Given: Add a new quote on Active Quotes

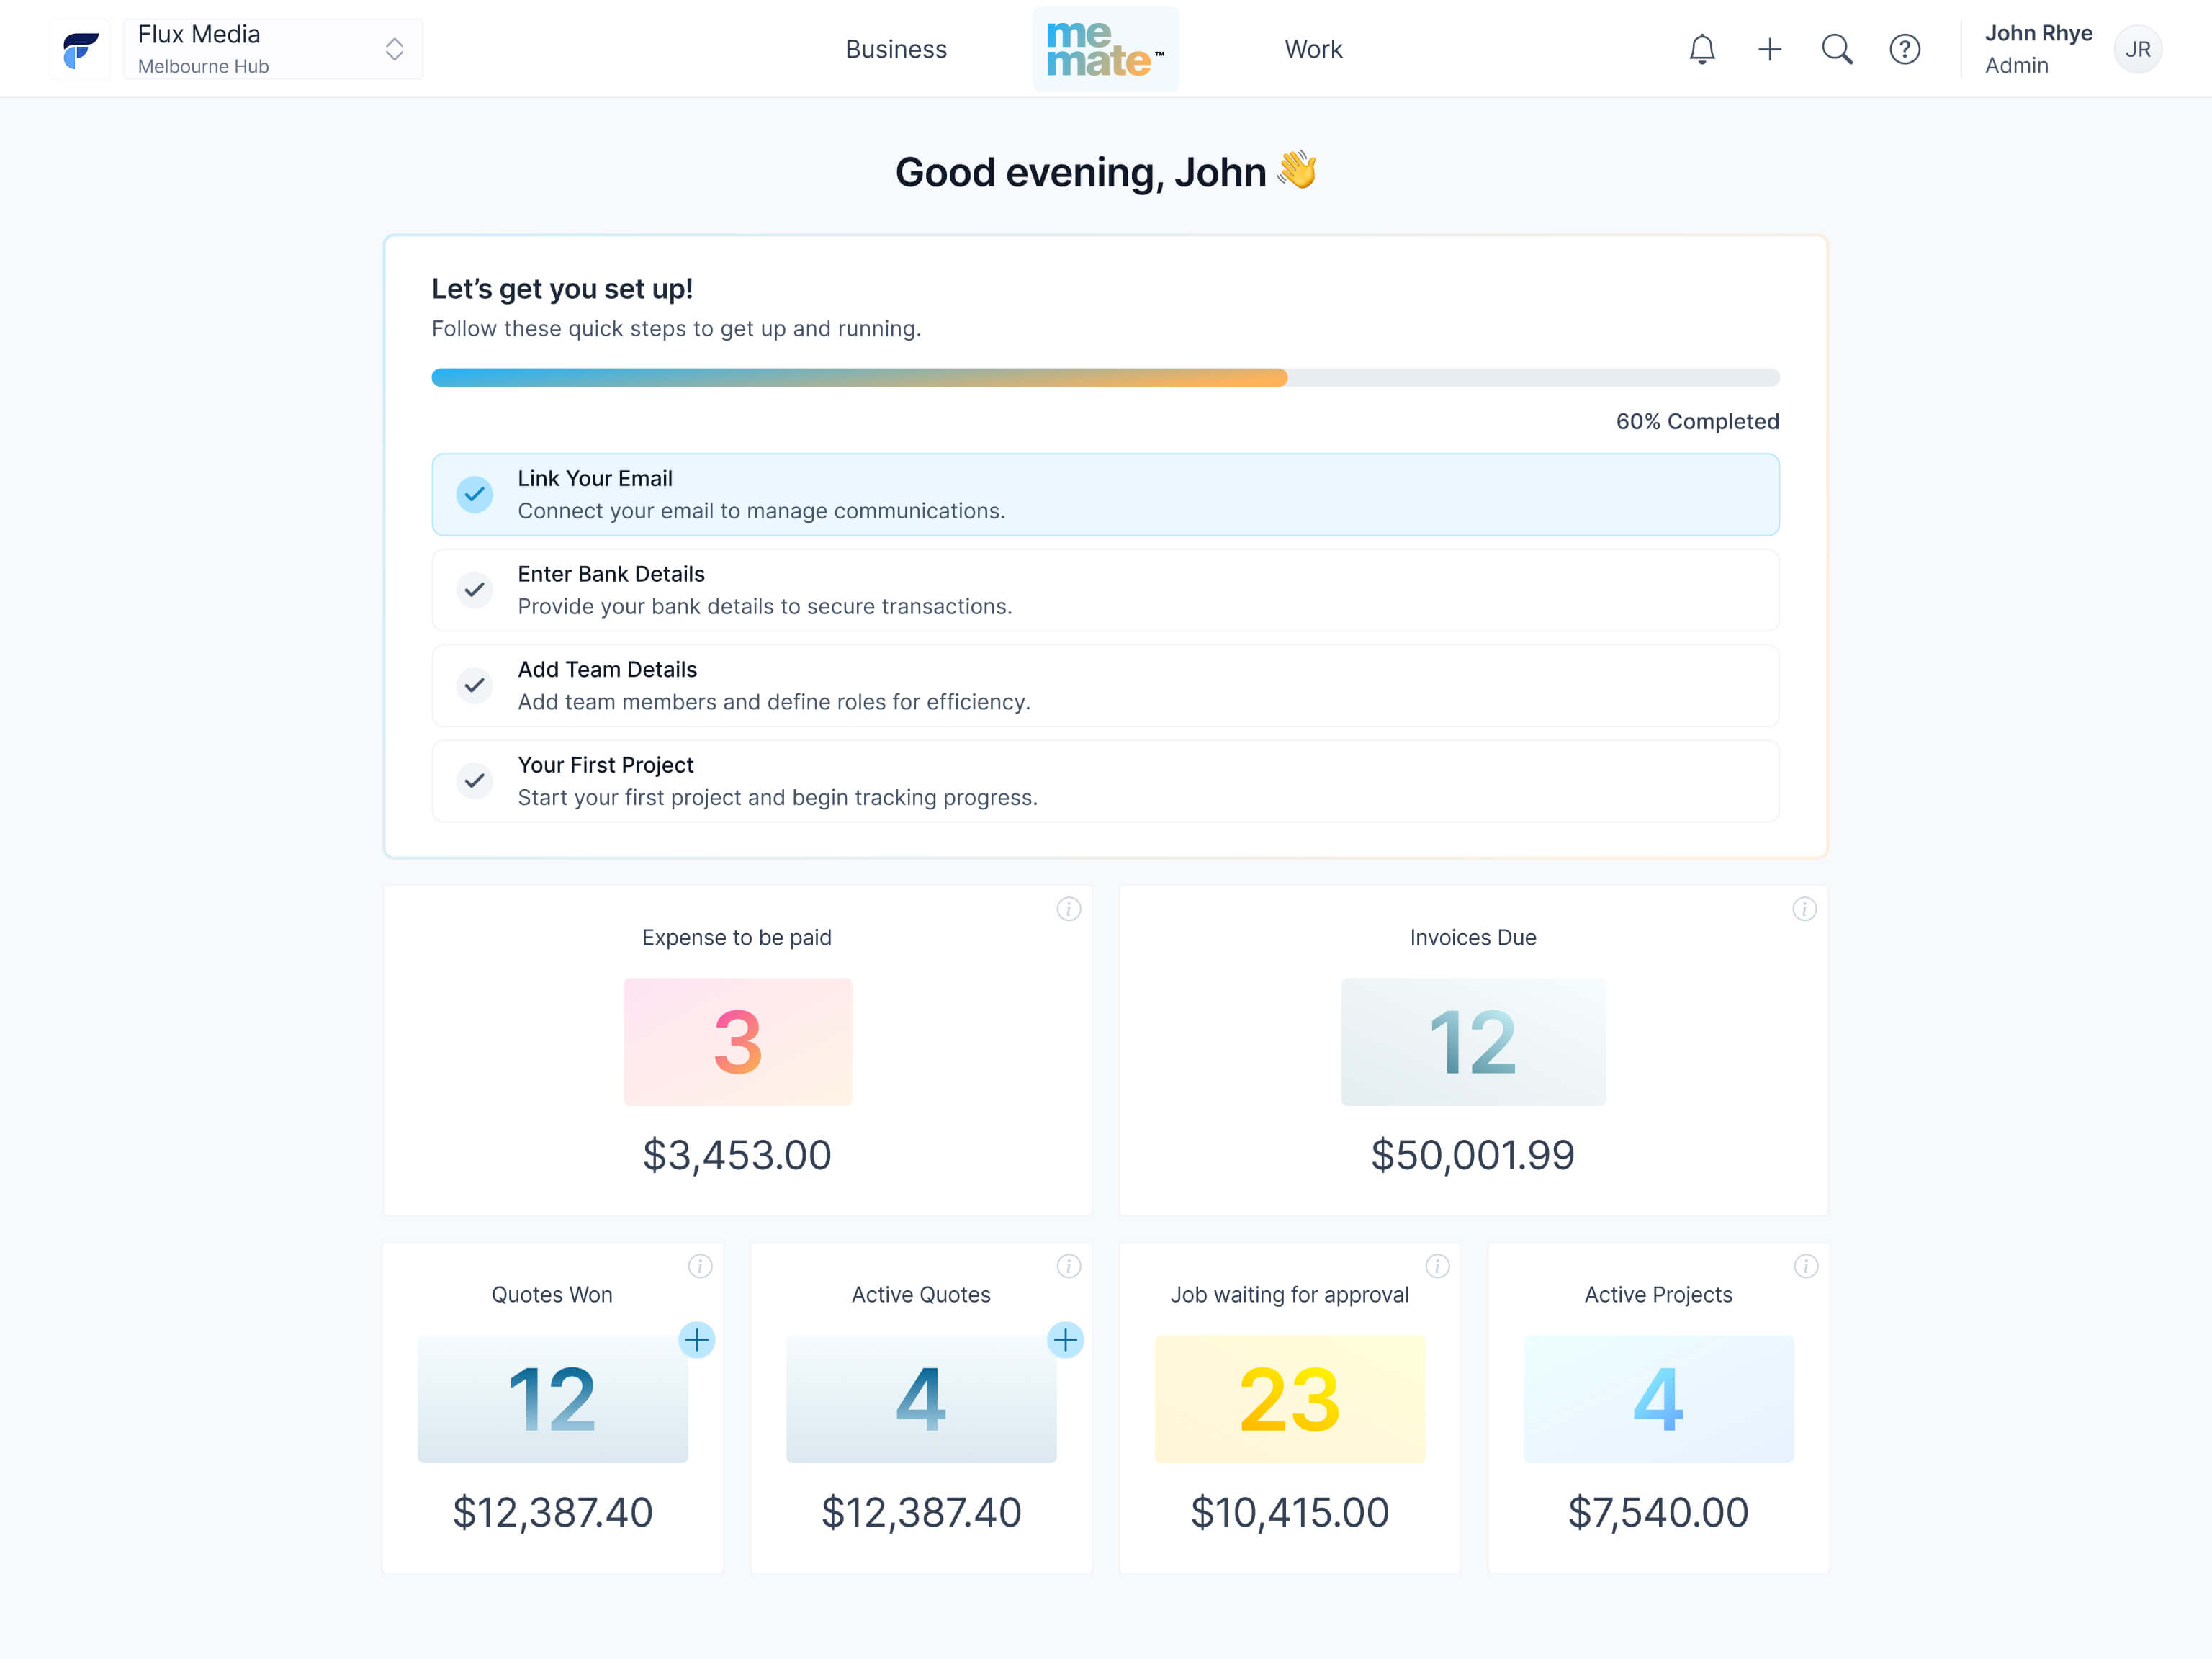Looking at the screenshot, I should click(x=1065, y=1339).
